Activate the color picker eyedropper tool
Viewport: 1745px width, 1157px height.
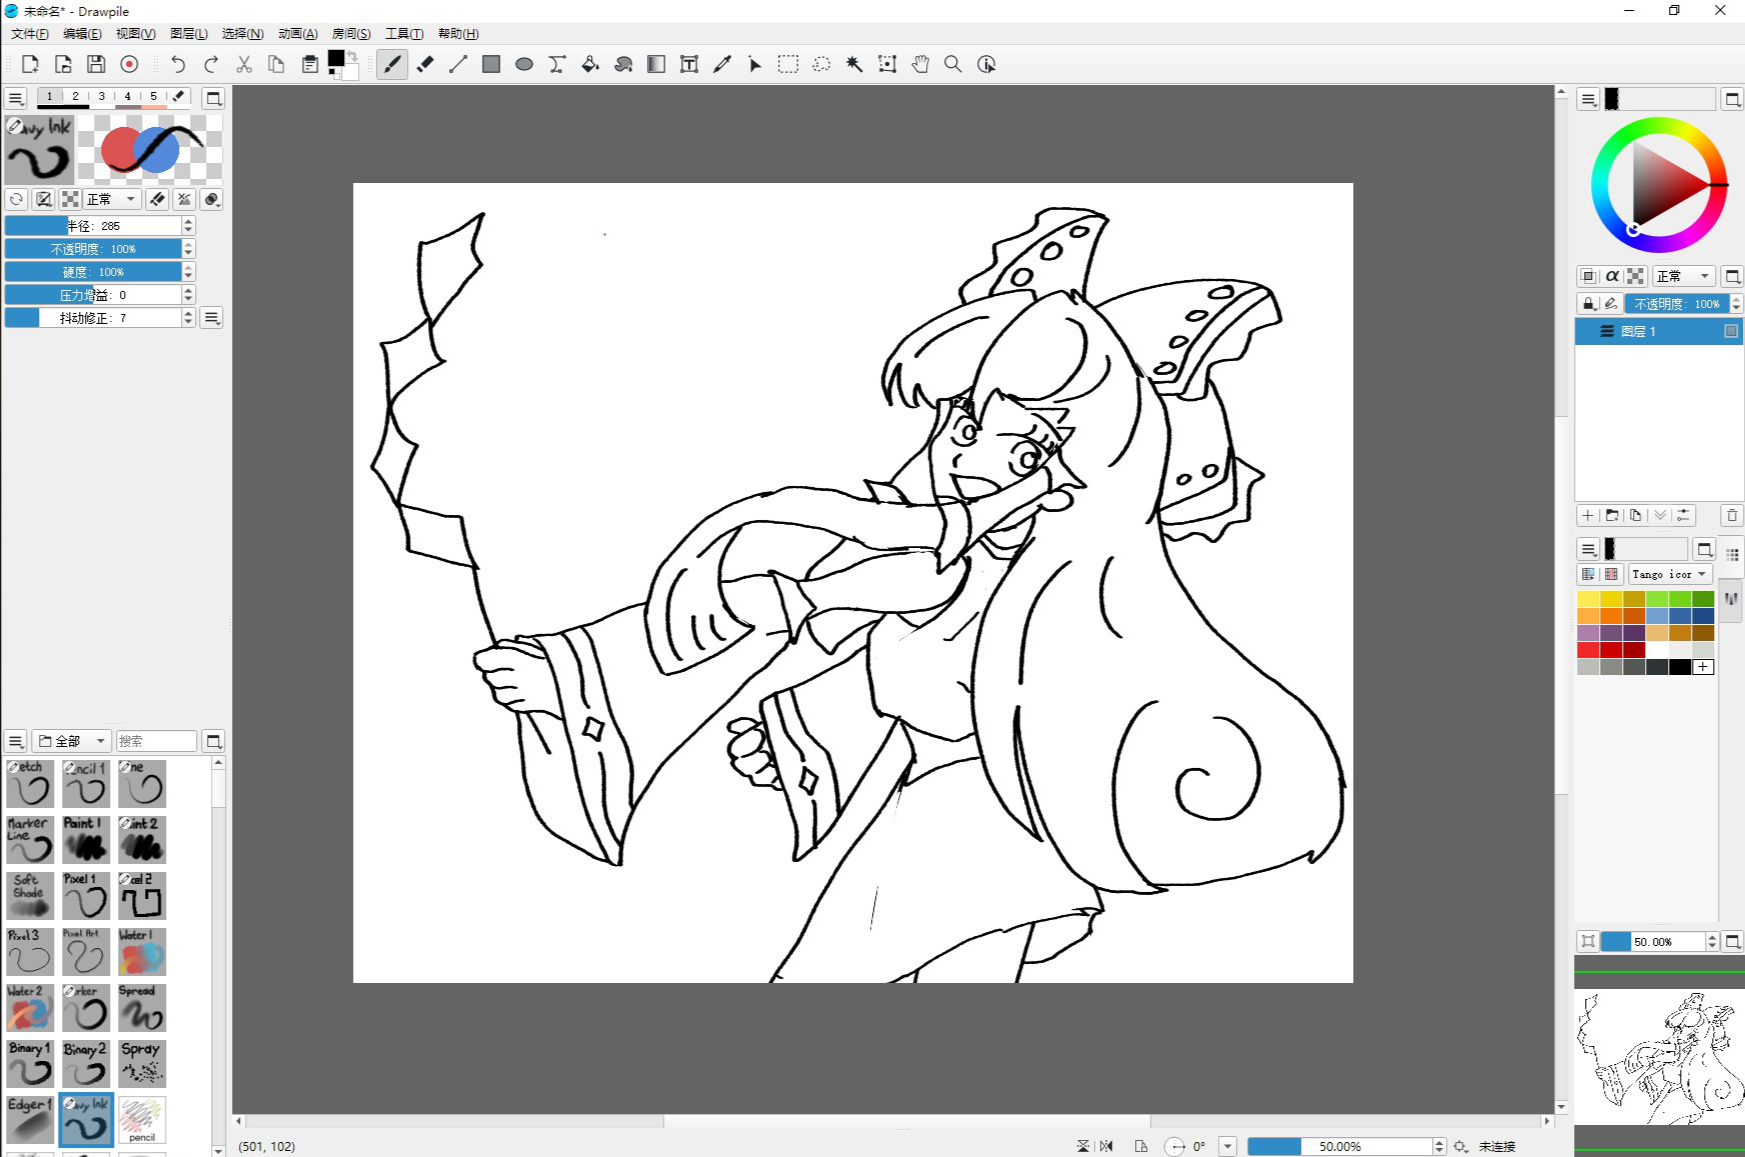[x=722, y=64]
